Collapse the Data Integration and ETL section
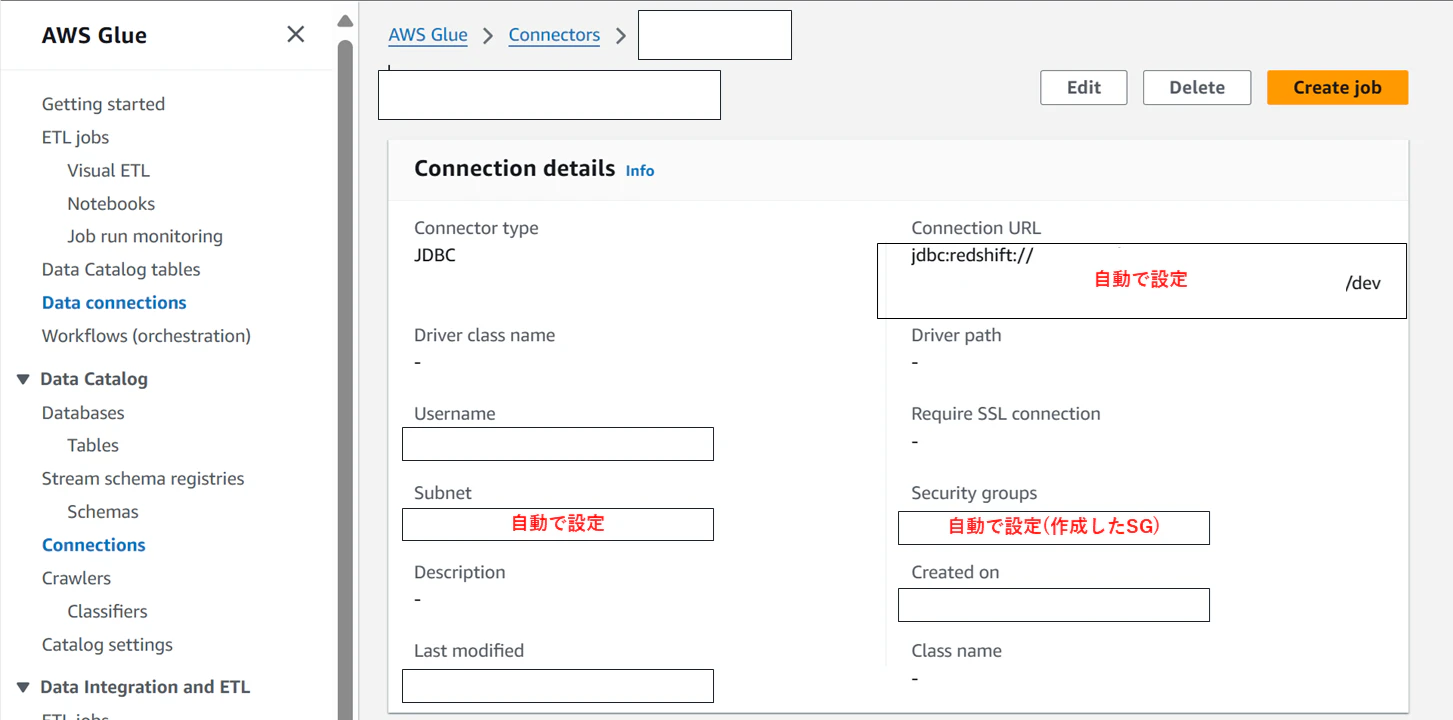The image size is (1453, 720). coord(23,687)
